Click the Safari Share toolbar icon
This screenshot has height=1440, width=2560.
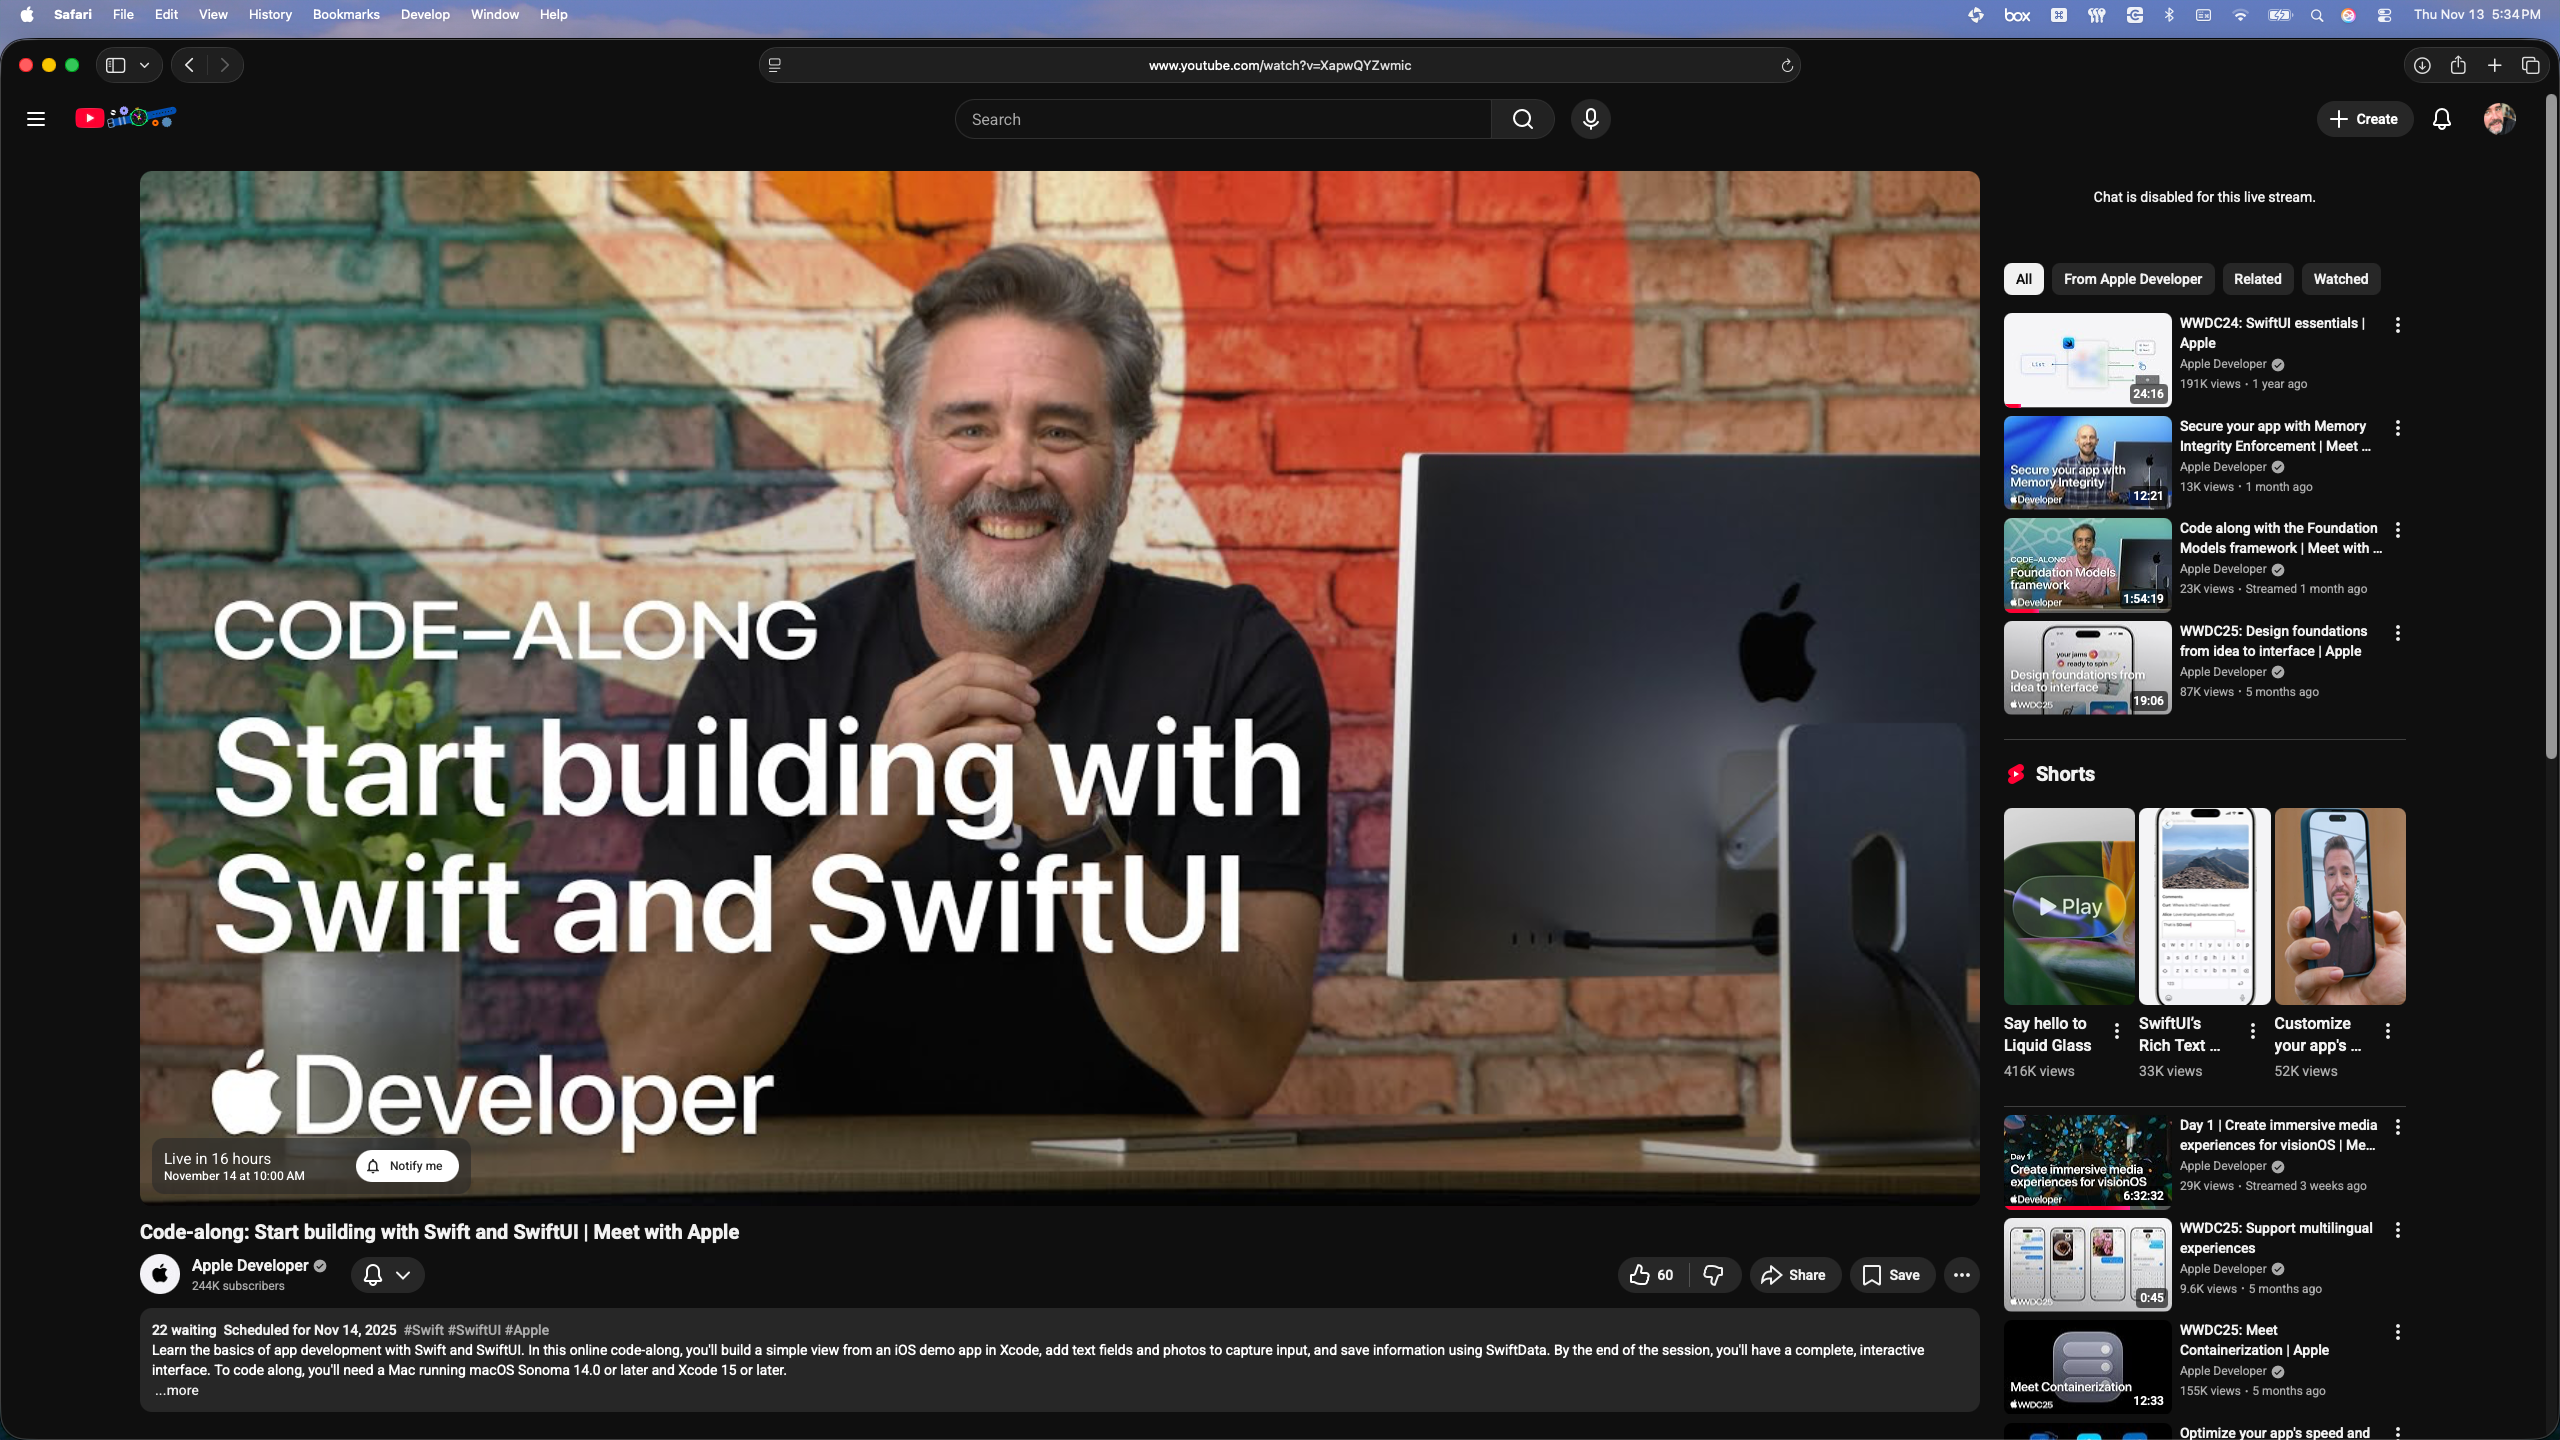point(2458,66)
